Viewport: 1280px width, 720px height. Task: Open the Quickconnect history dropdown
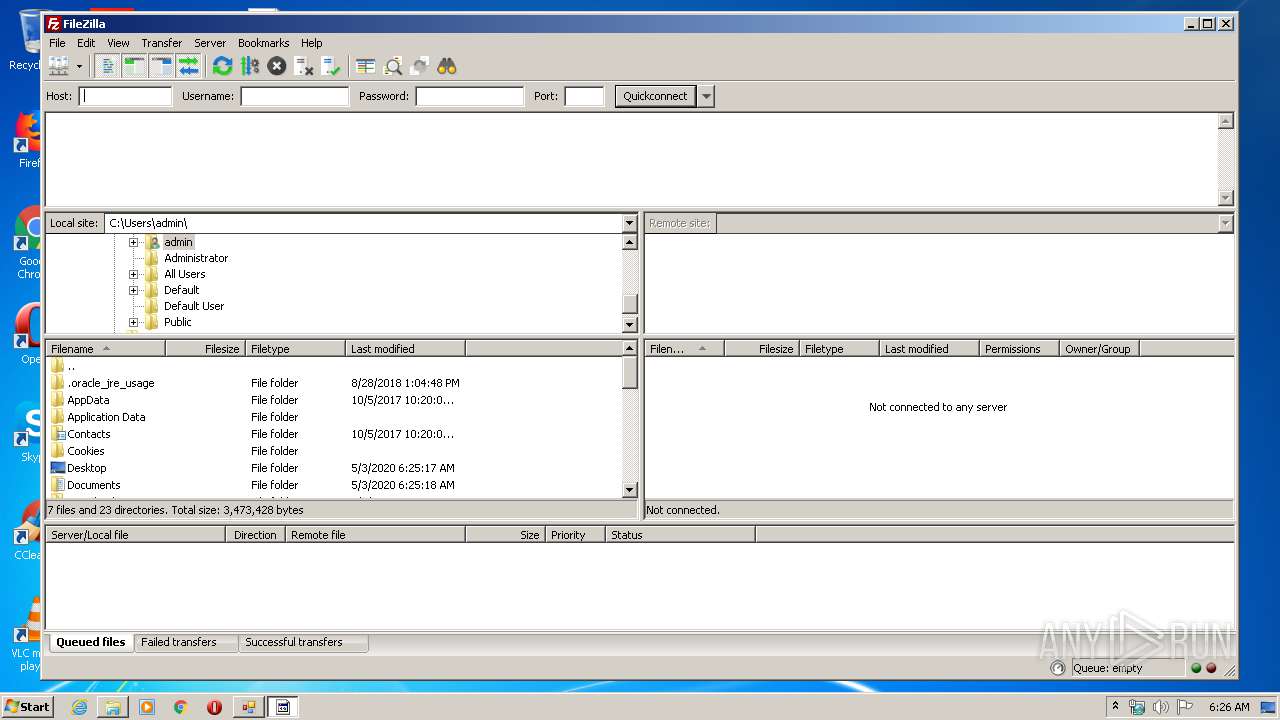tap(706, 96)
